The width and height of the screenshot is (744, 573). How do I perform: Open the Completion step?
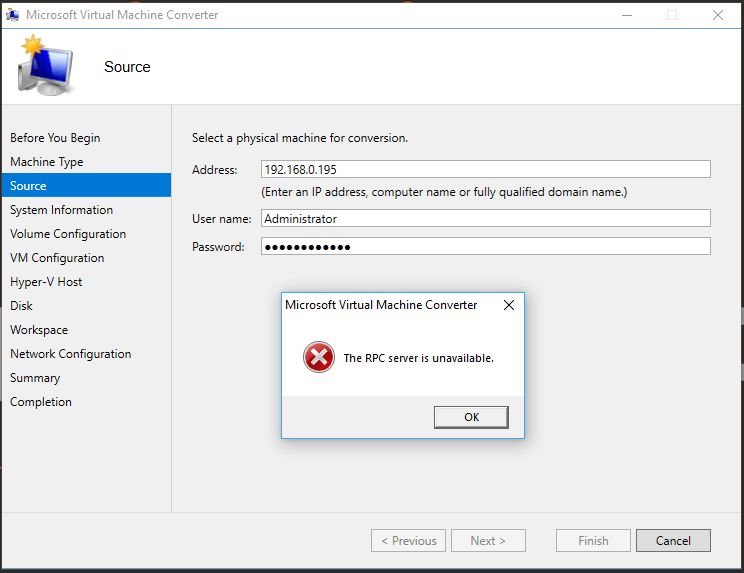pyautogui.click(x=41, y=402)
